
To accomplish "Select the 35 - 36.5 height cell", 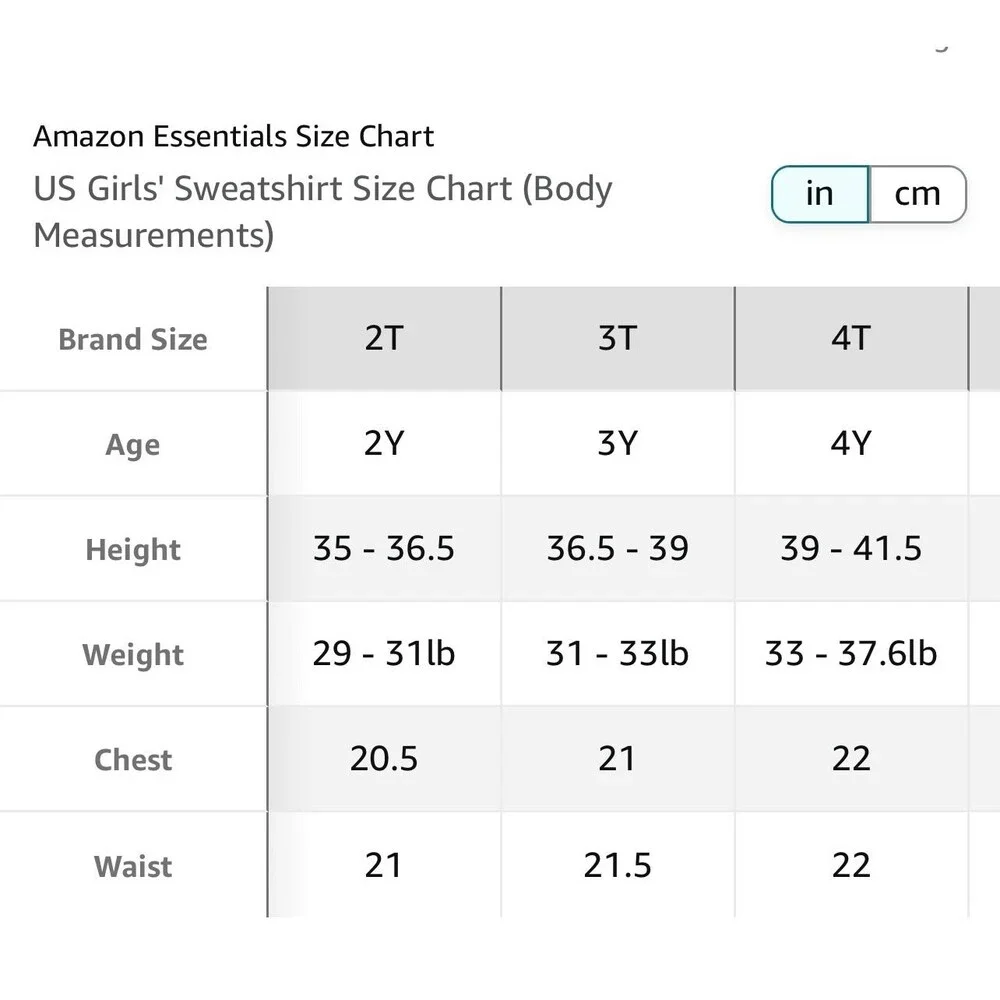I will click(385, 548).
